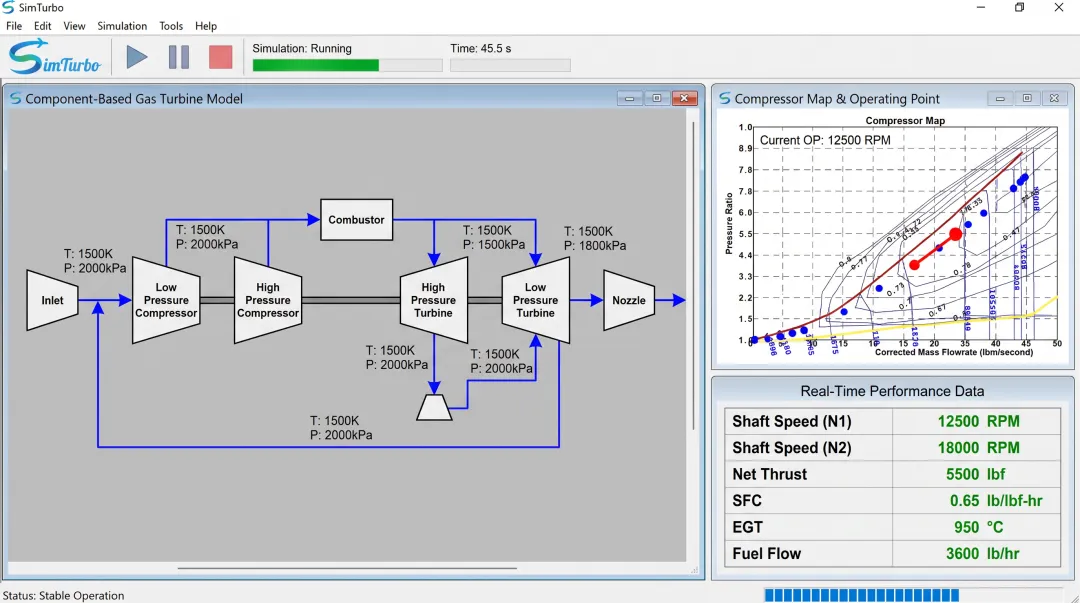Click the Compressor Map chart title
Screen dimensions: 1080x603
click(905, 121)
